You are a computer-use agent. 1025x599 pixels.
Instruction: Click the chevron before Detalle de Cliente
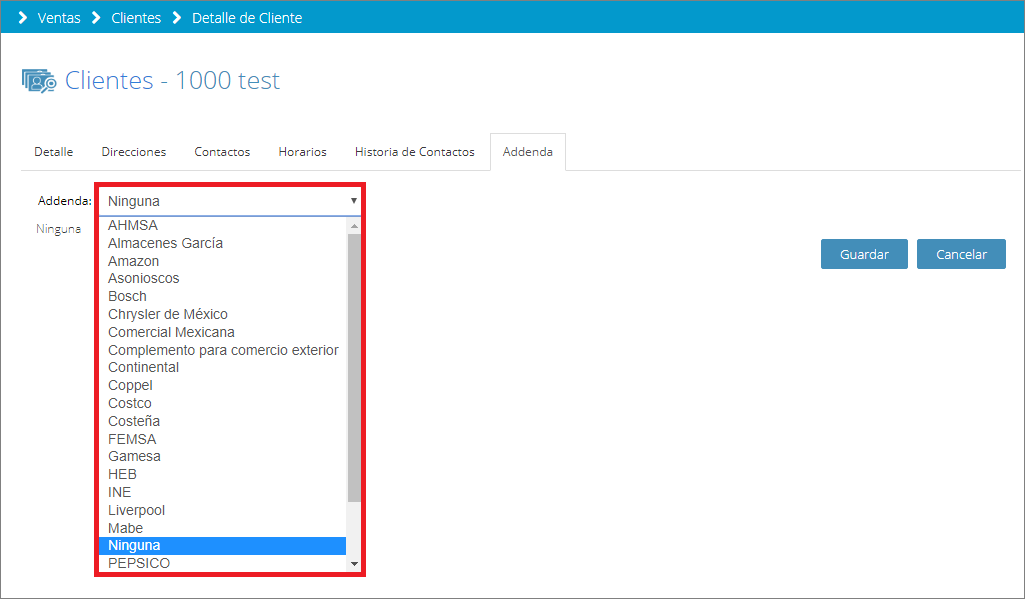click(176, 18)
